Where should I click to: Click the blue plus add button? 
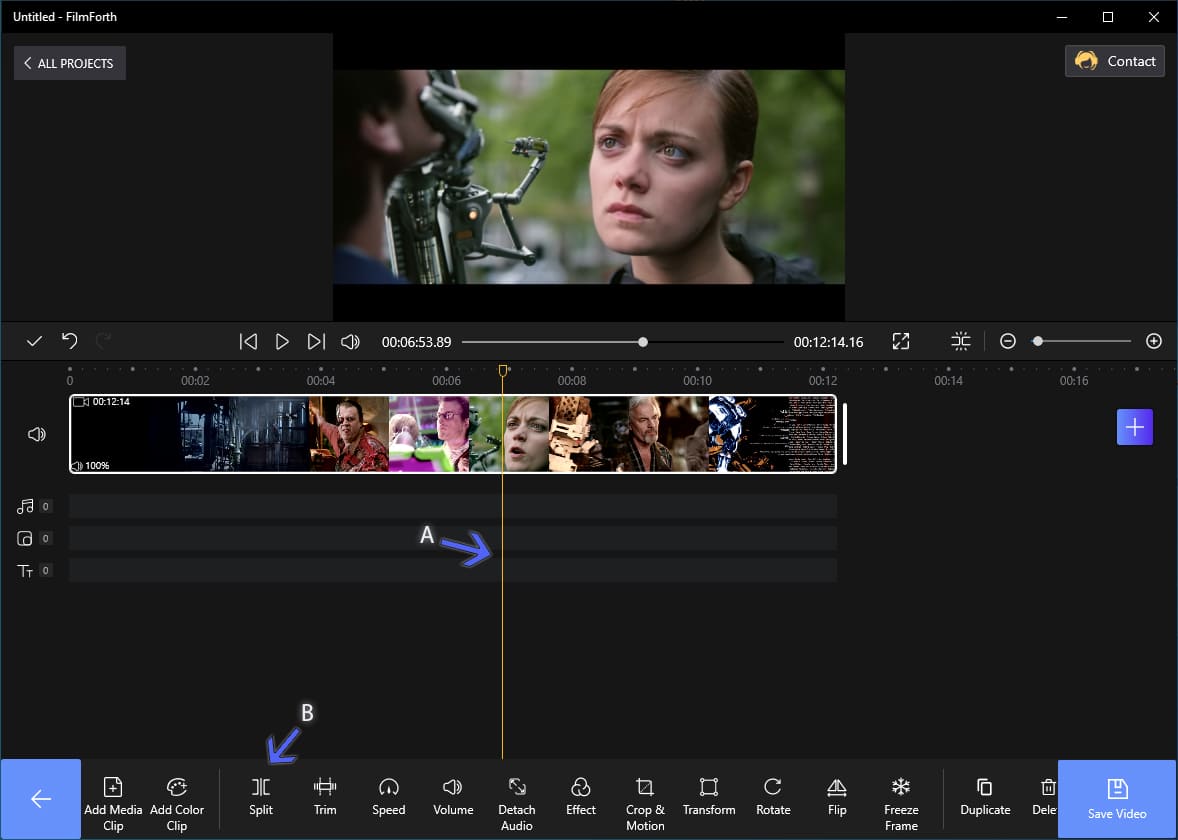click(x=1134, y=427)
